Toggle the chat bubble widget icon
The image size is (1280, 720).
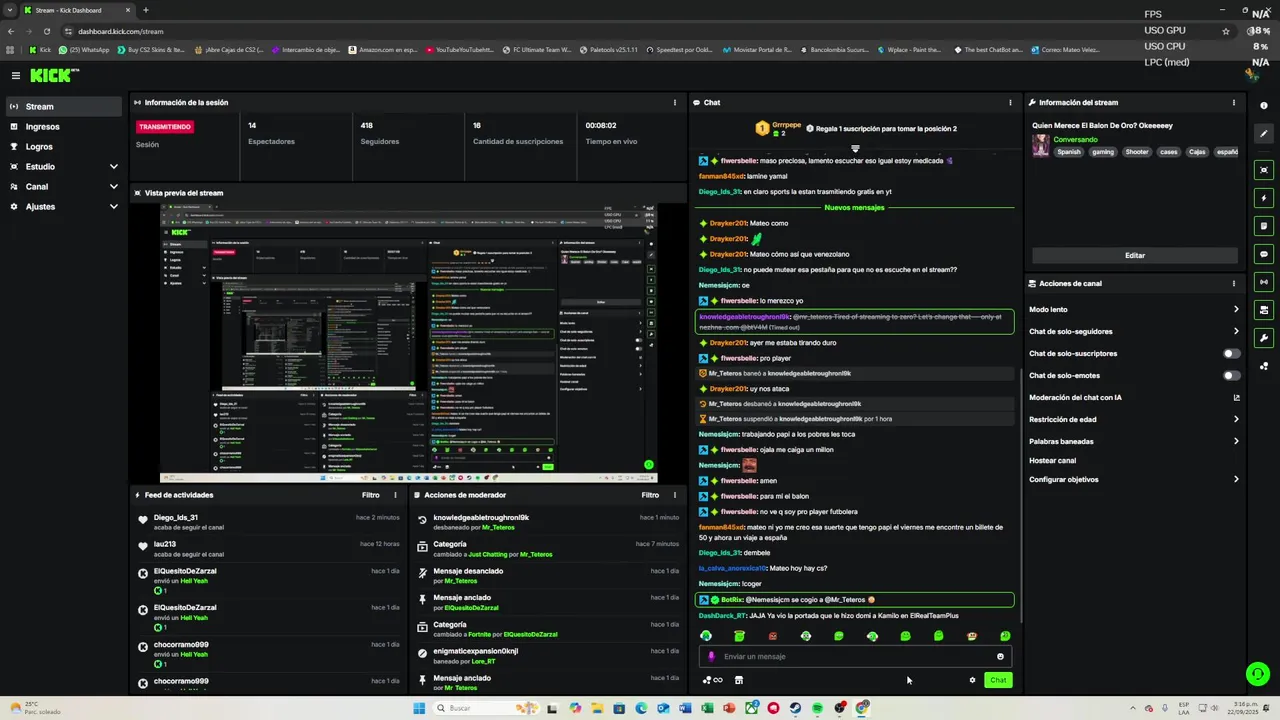tap(1264, 254)
